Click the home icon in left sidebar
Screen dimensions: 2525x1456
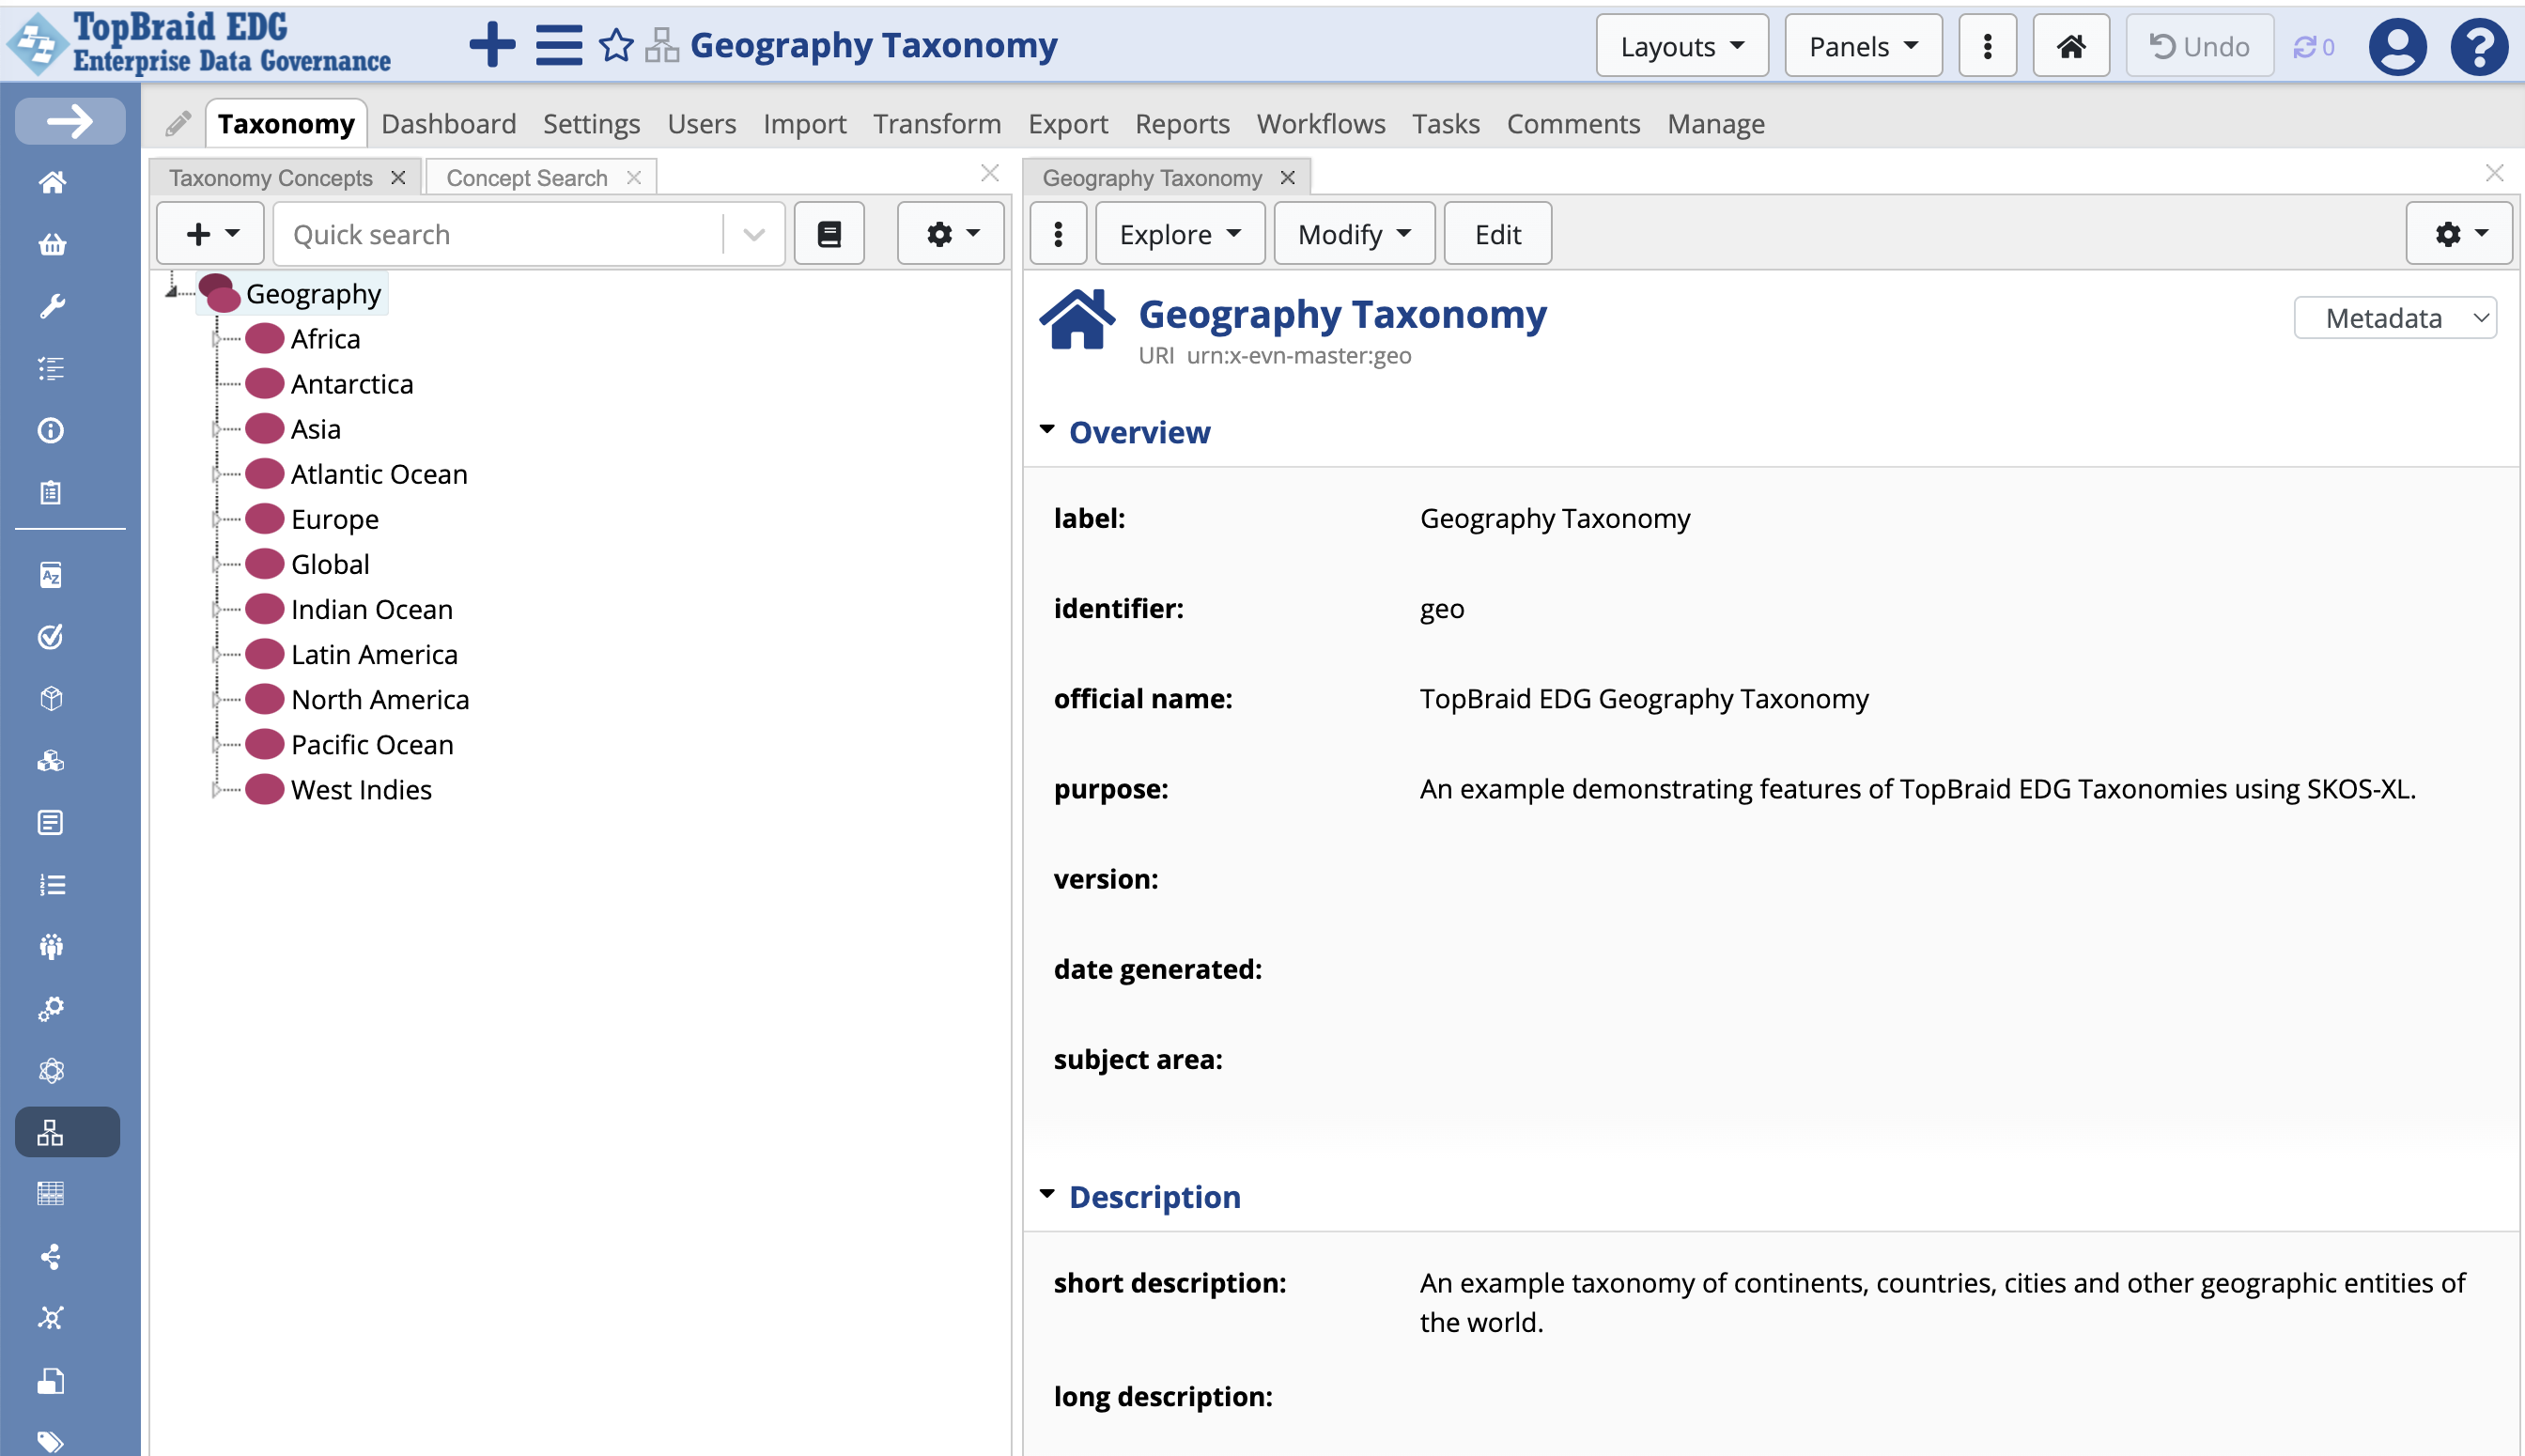[52, 182]
